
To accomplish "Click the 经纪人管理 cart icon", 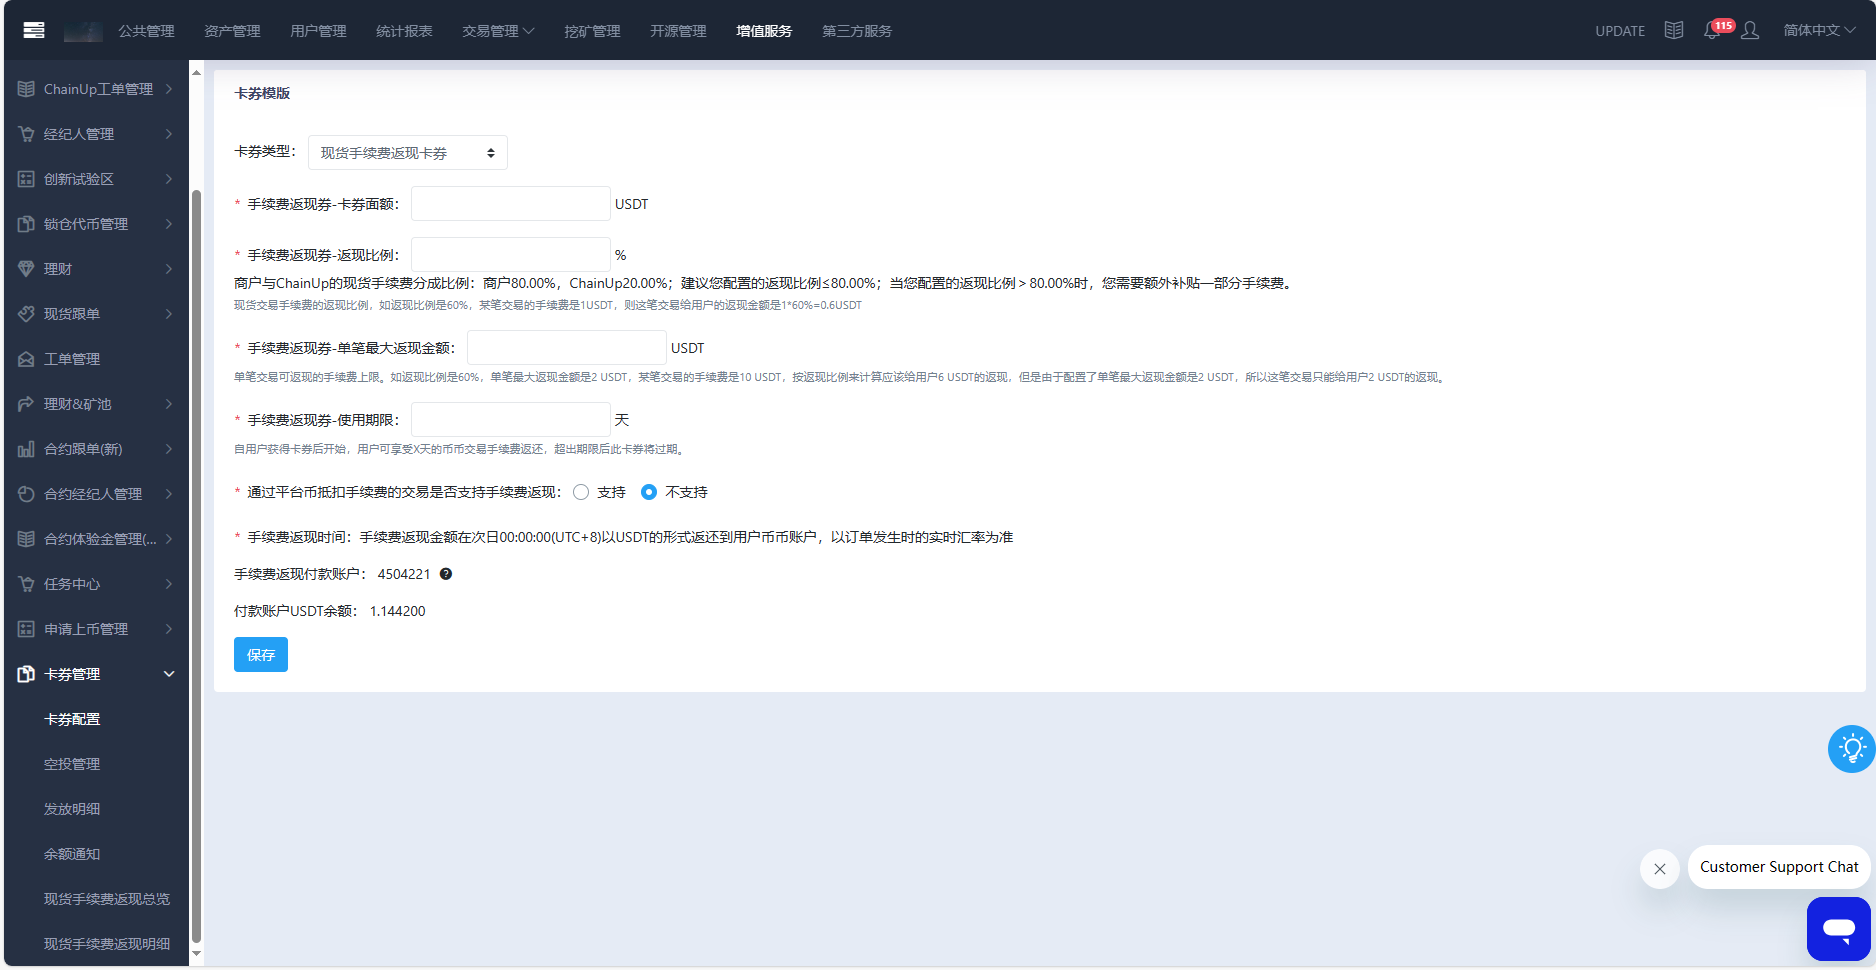I will [26, 134].
